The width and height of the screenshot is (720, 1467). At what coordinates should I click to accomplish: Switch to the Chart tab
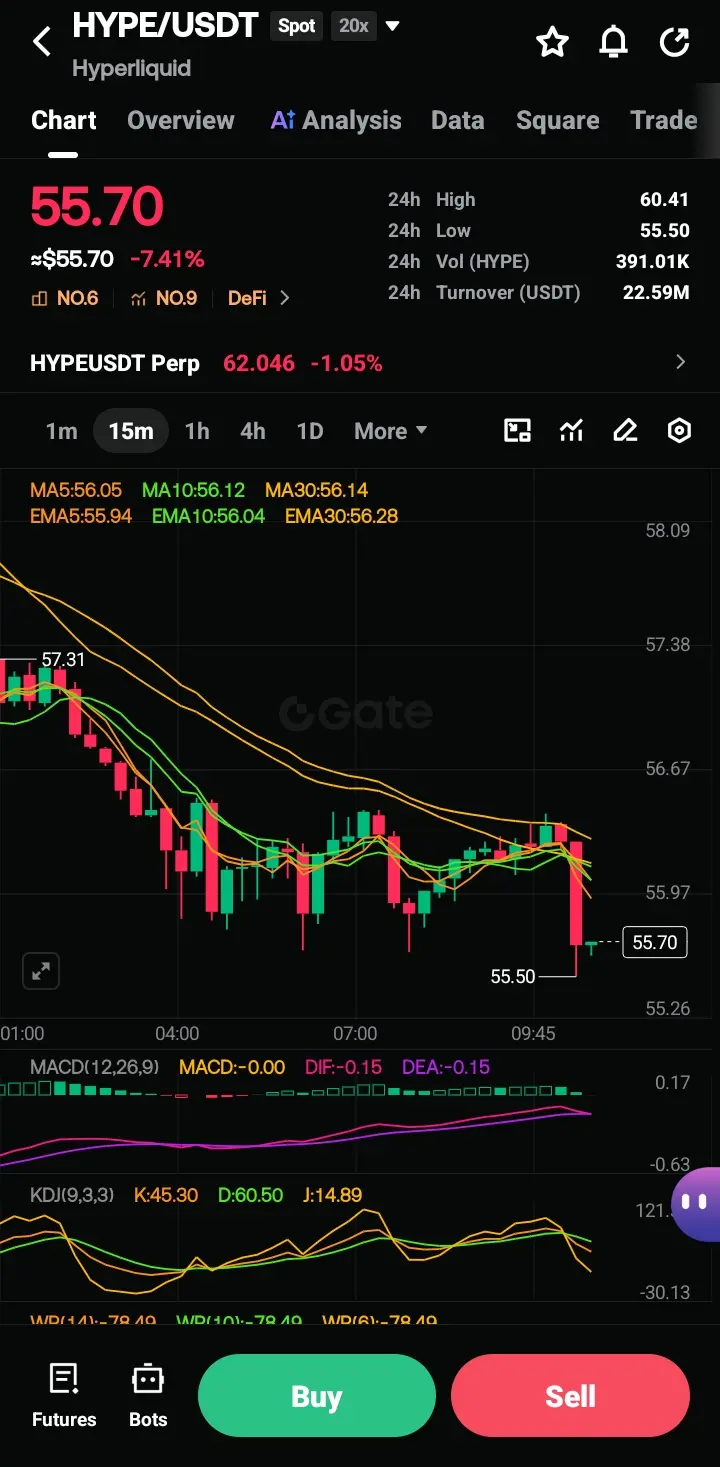[64, 121]
